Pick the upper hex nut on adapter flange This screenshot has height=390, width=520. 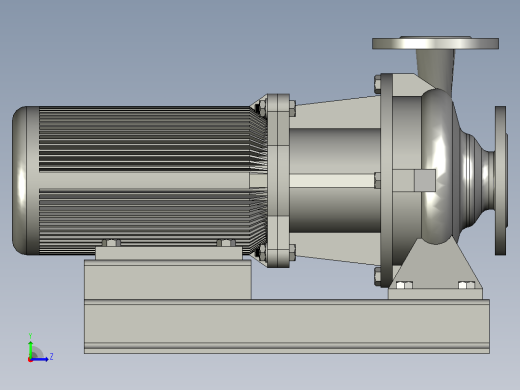coord(292,108)
